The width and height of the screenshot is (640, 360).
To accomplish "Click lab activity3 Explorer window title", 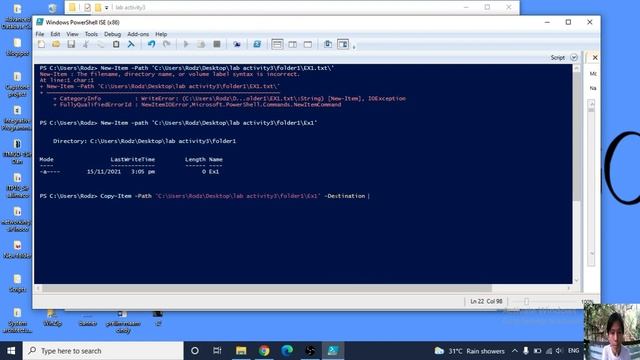I will [x=130, y=7].
